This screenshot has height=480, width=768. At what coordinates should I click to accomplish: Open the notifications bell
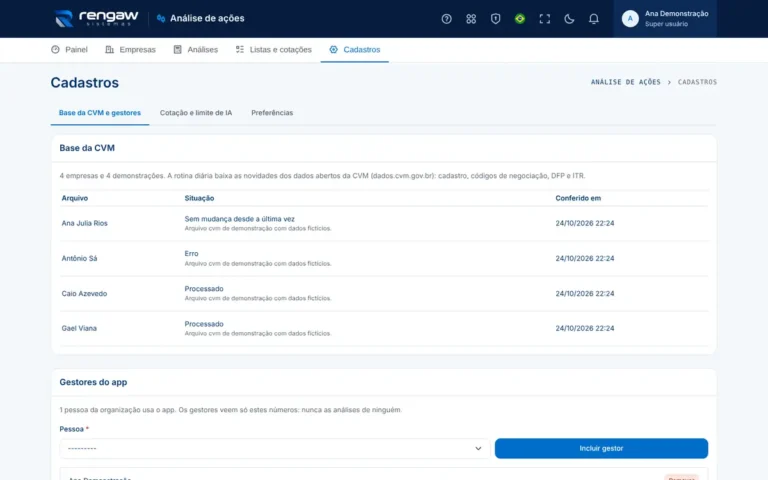pyautogui.click(x=593, y=19)
